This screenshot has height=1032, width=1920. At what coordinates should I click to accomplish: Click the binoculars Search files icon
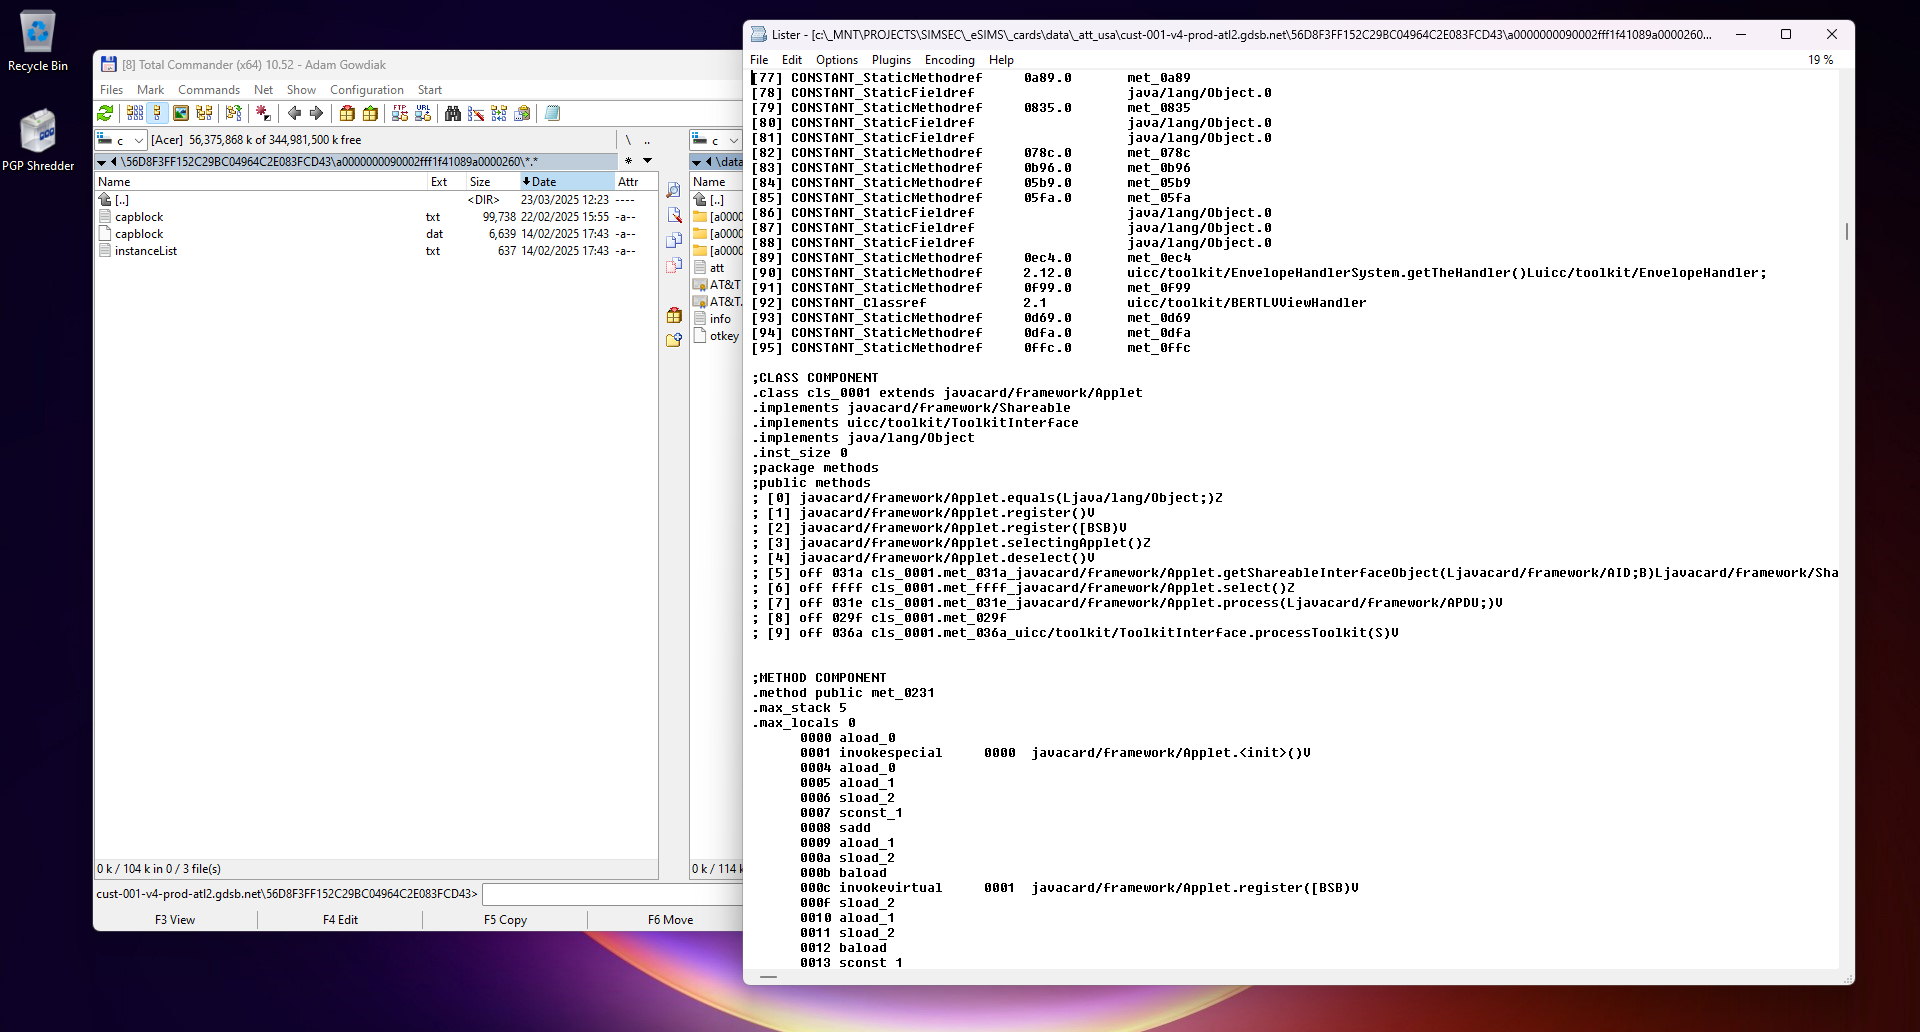(453, 114)
